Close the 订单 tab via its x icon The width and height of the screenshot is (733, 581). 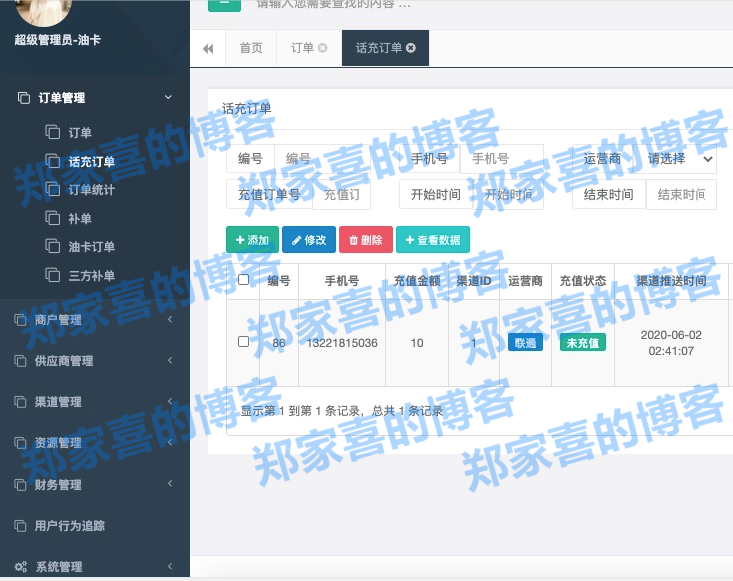(x=323, y=48)
